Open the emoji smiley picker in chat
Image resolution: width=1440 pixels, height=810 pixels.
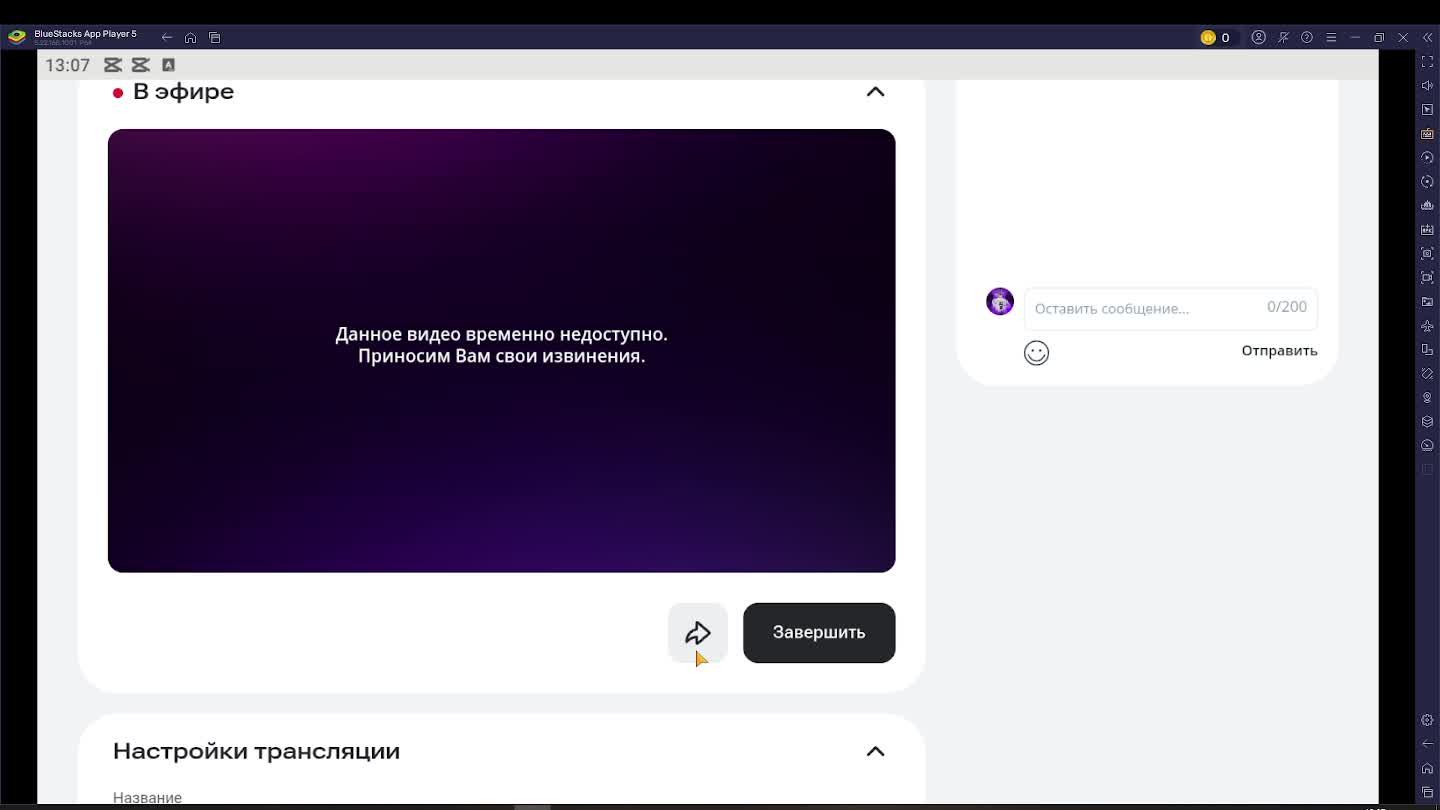(x=1036, y=353)
